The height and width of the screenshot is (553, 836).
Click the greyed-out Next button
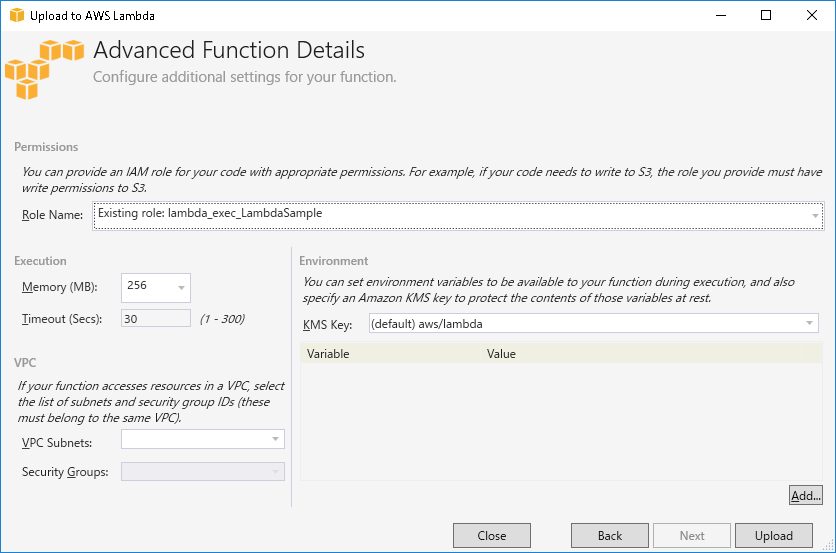691,536
